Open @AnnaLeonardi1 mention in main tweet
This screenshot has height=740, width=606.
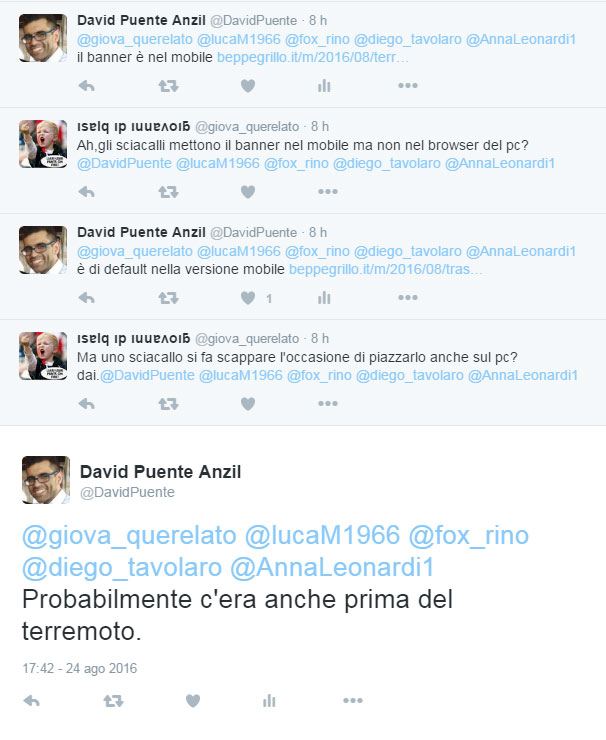point(332,567)
